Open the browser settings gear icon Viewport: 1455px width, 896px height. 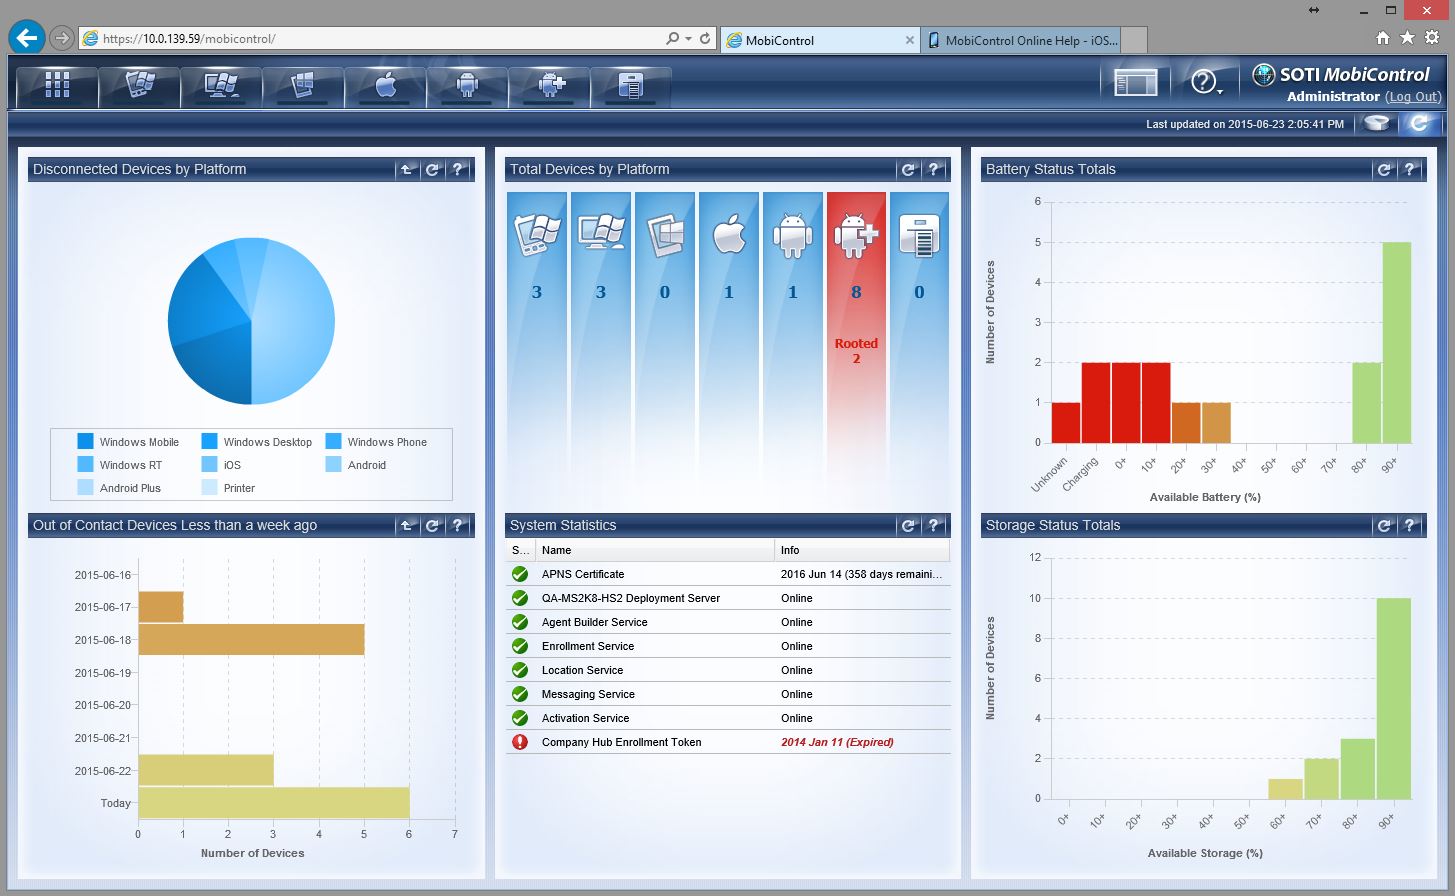pyautogui.click(x=1432, y=38)
